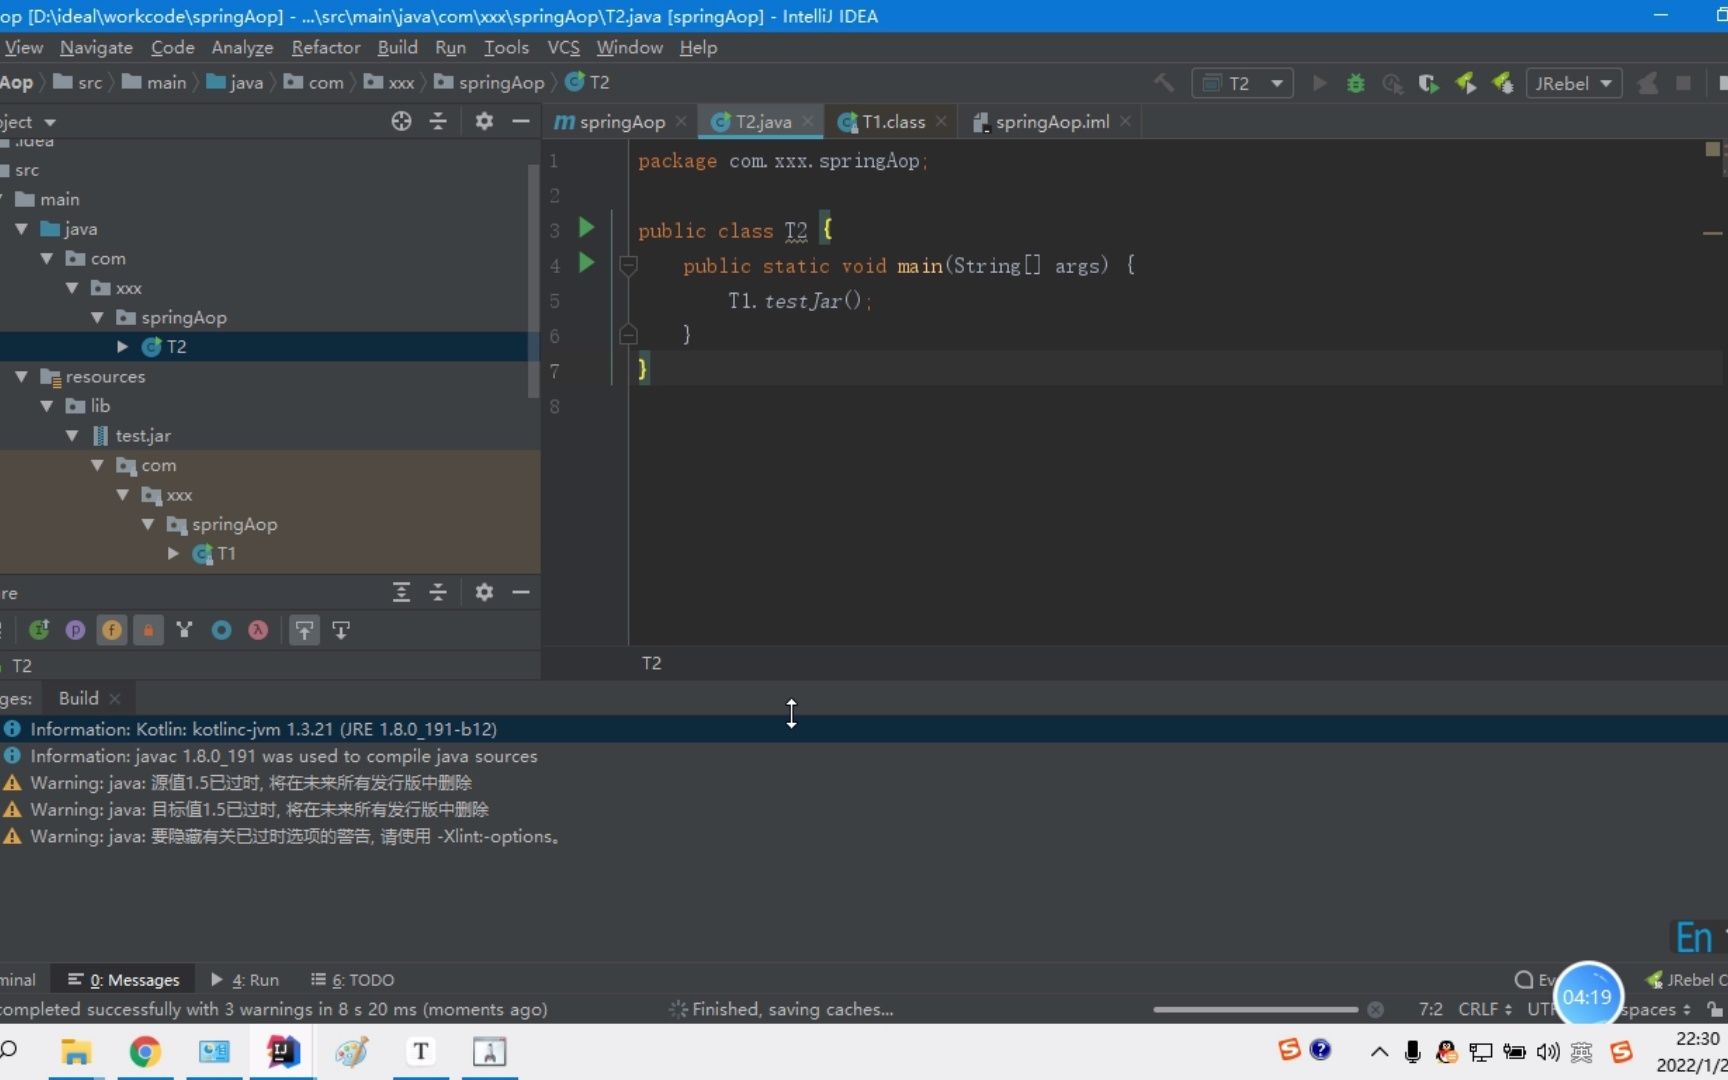Click the background task progress bar
Image resolution: width=1728 pixels, height=1080 pixels.
point(1255,1009)
